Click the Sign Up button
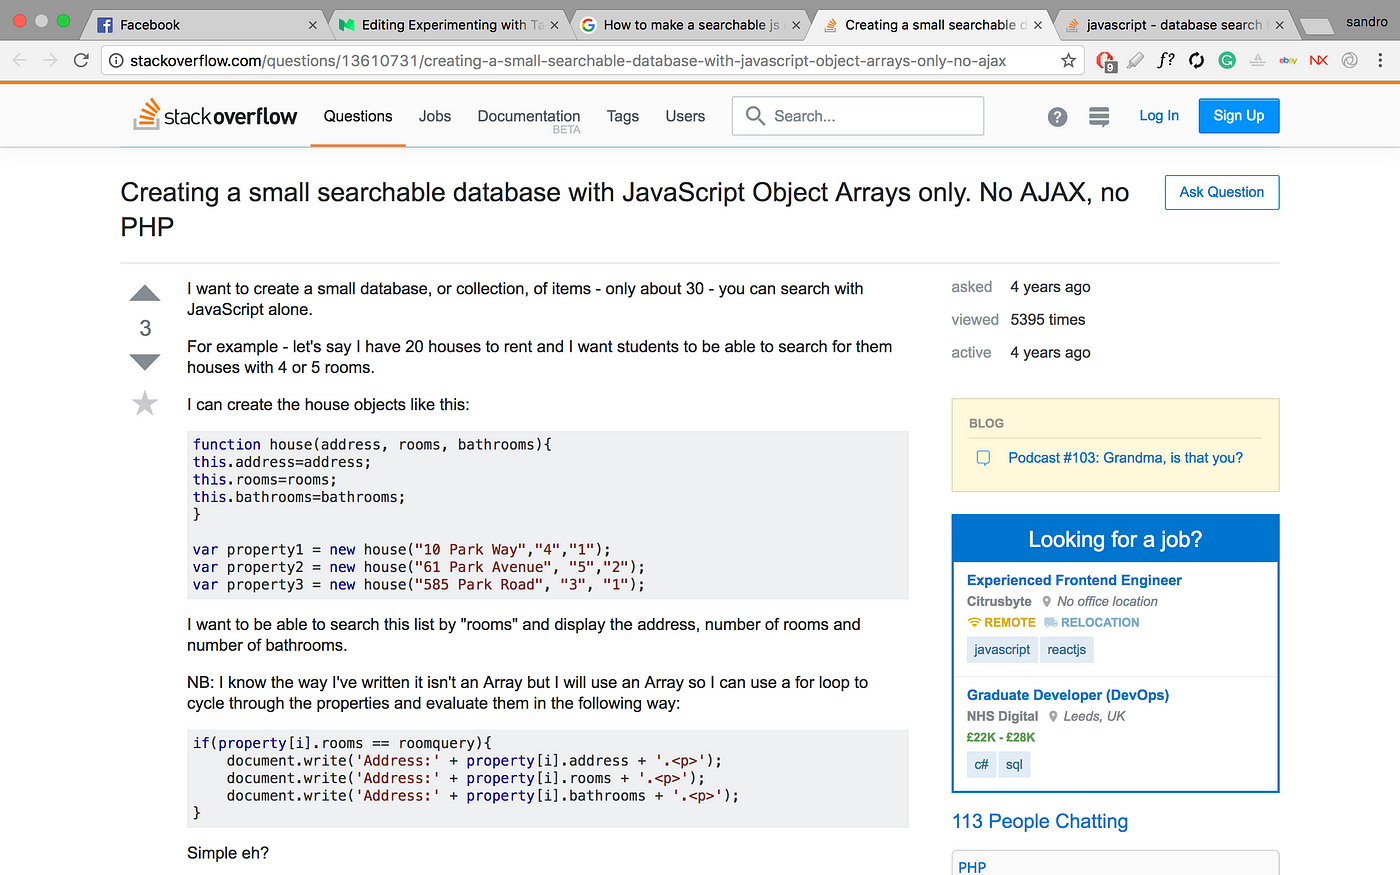This screenshot has height=875, width=1400. pyautogui.click(x=1239, y=116)
